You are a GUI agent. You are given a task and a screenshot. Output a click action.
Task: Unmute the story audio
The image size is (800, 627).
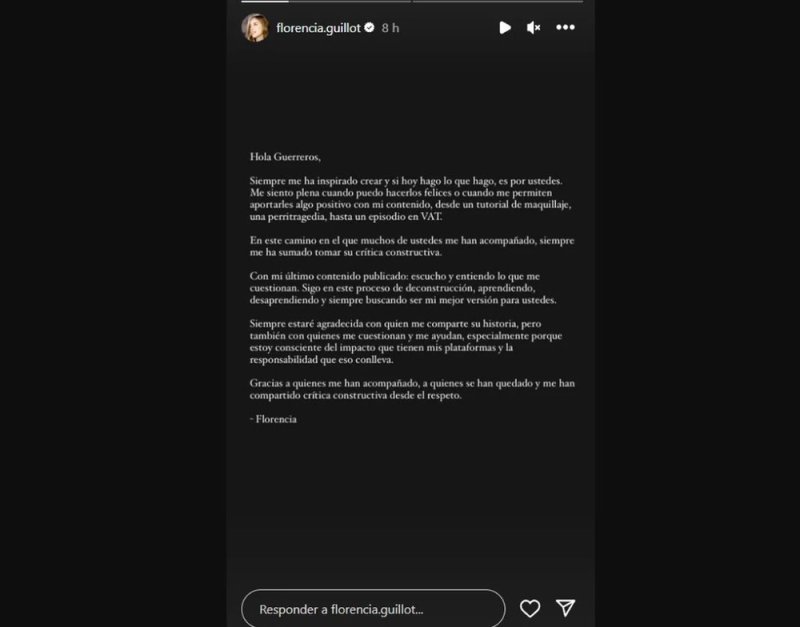tap(534, 28)
